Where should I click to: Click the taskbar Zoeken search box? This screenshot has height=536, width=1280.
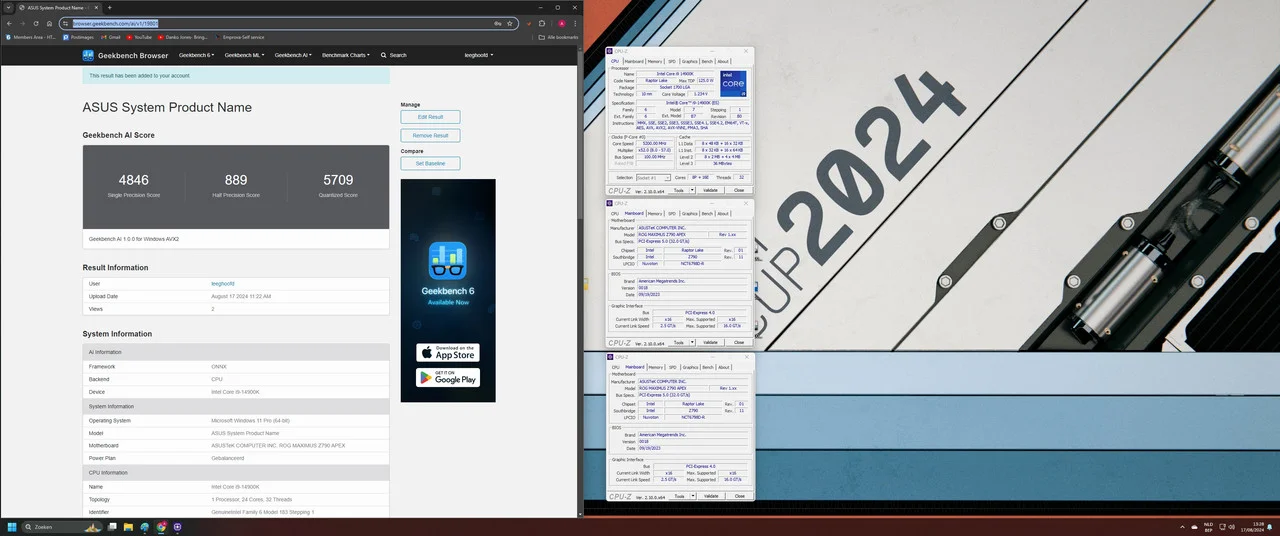click(62, 527)
